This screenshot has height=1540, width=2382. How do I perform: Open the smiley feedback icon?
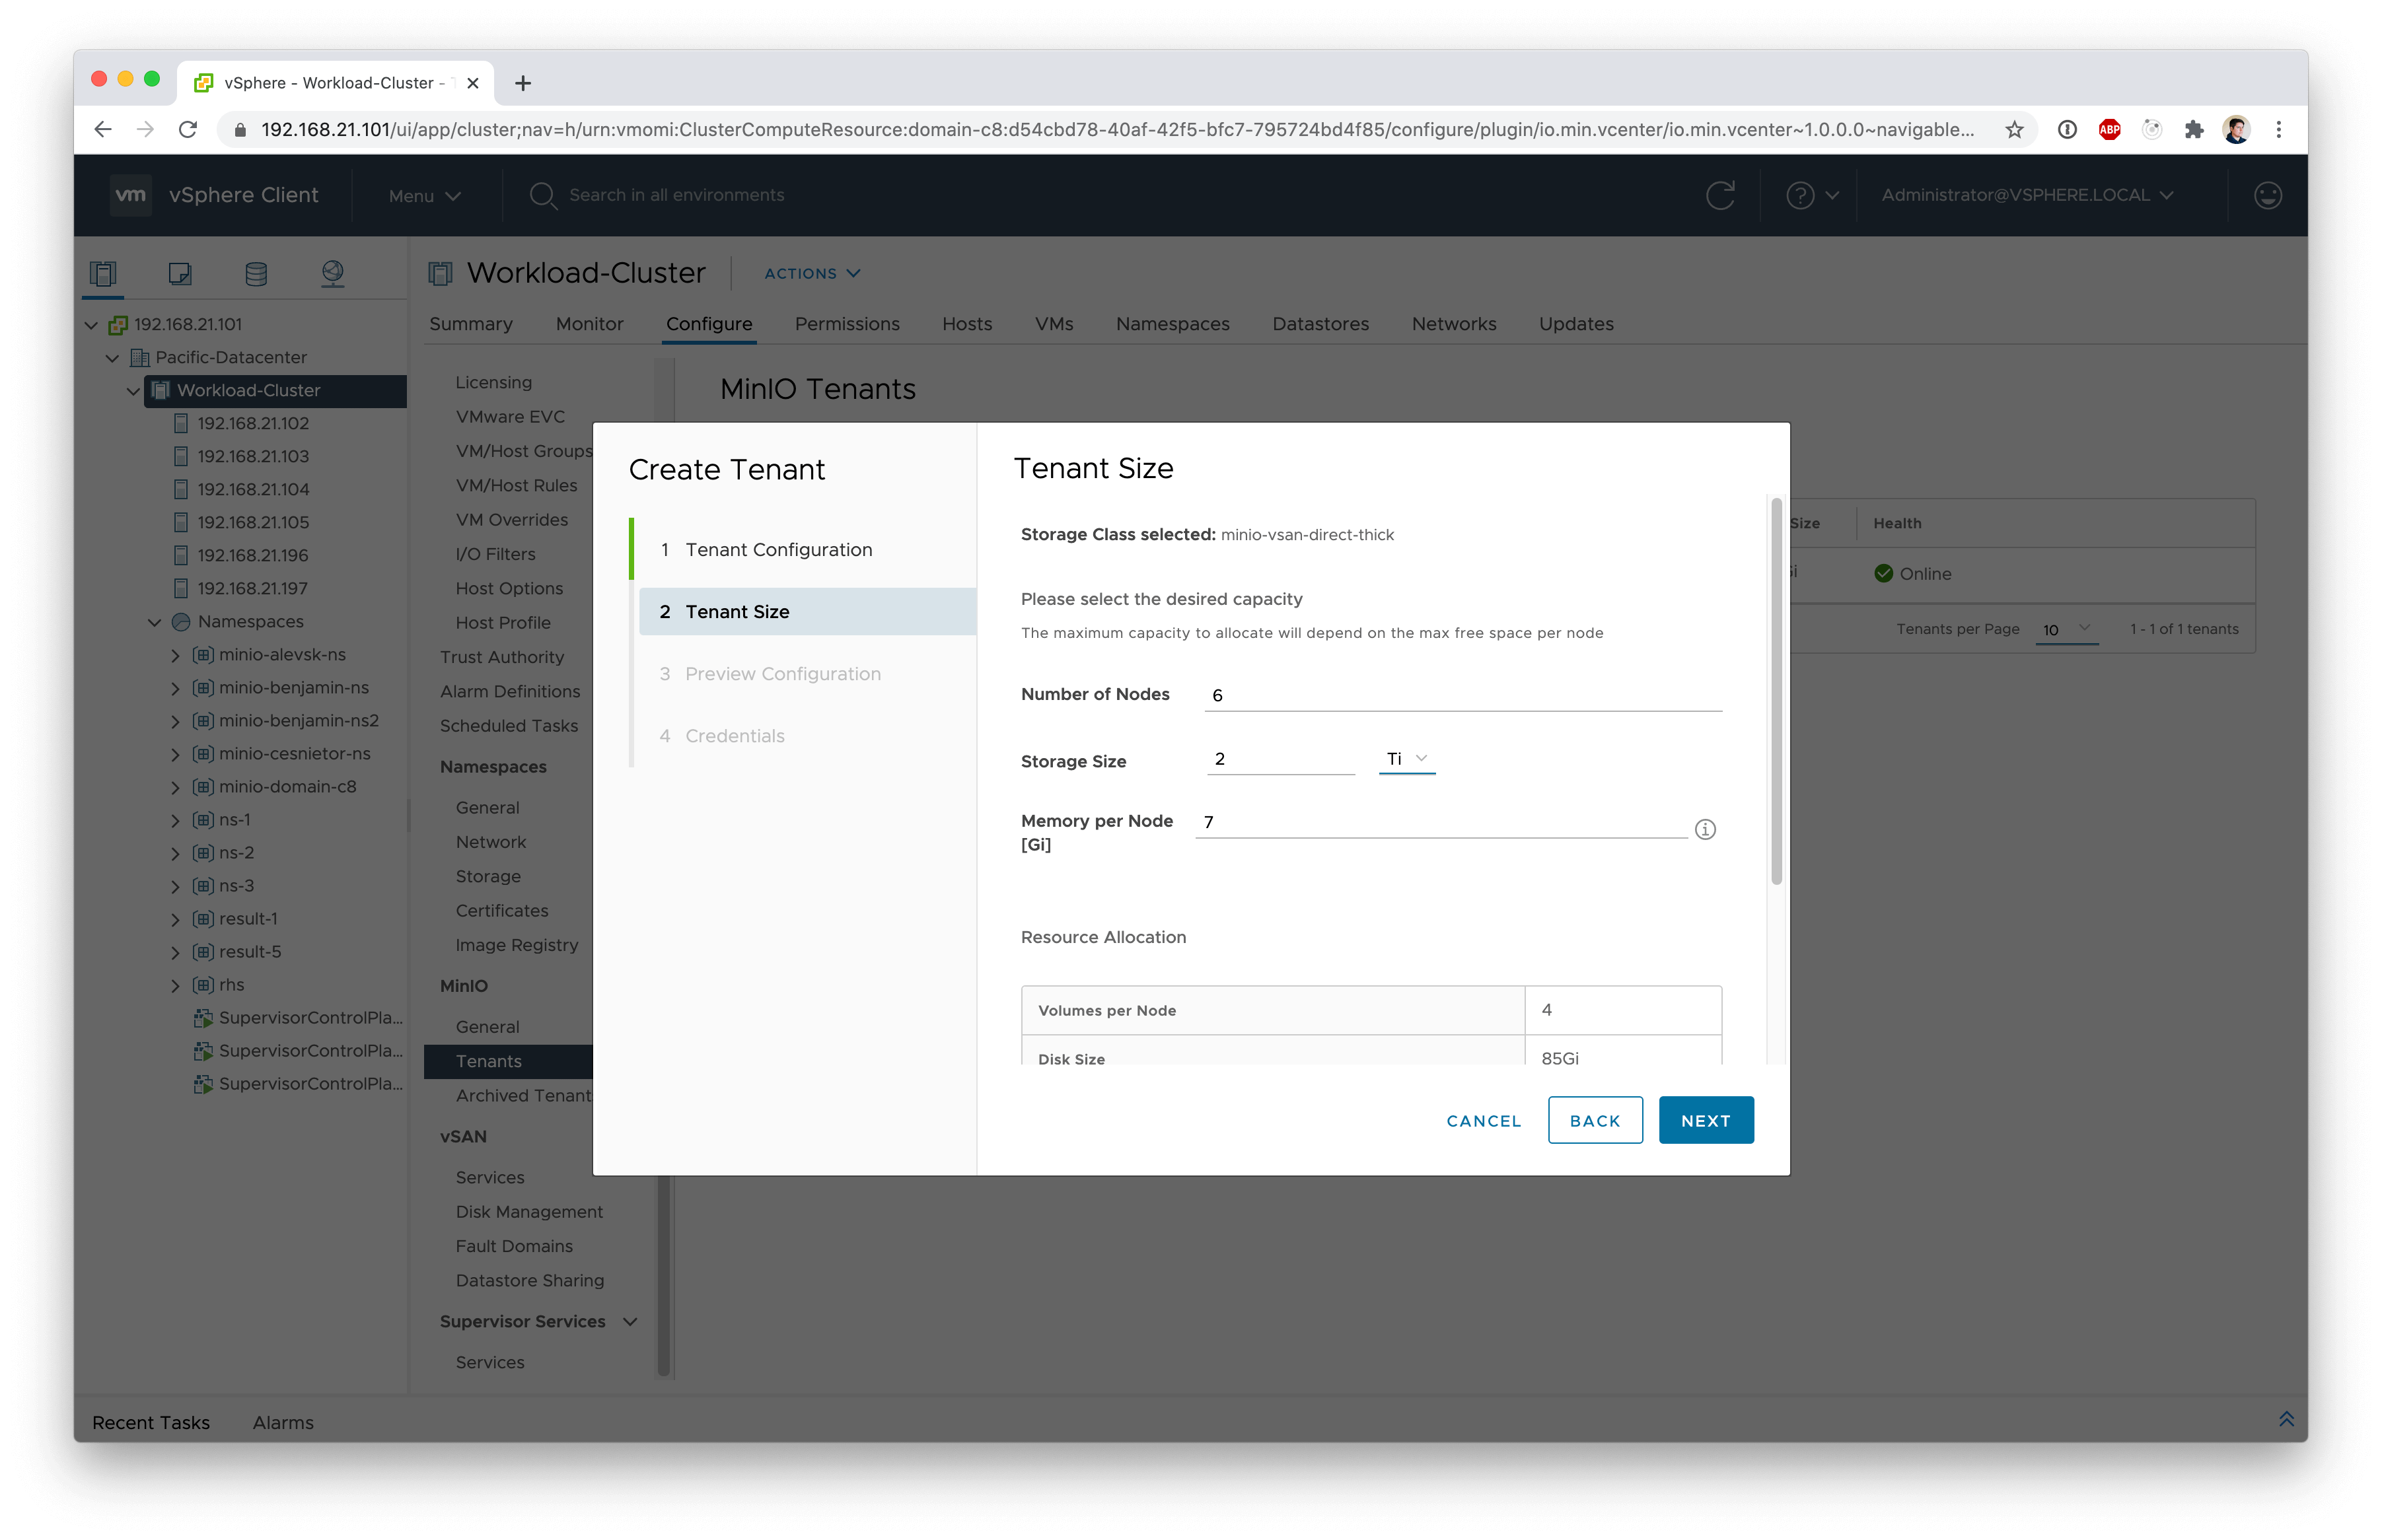(x=2267, y=195)
